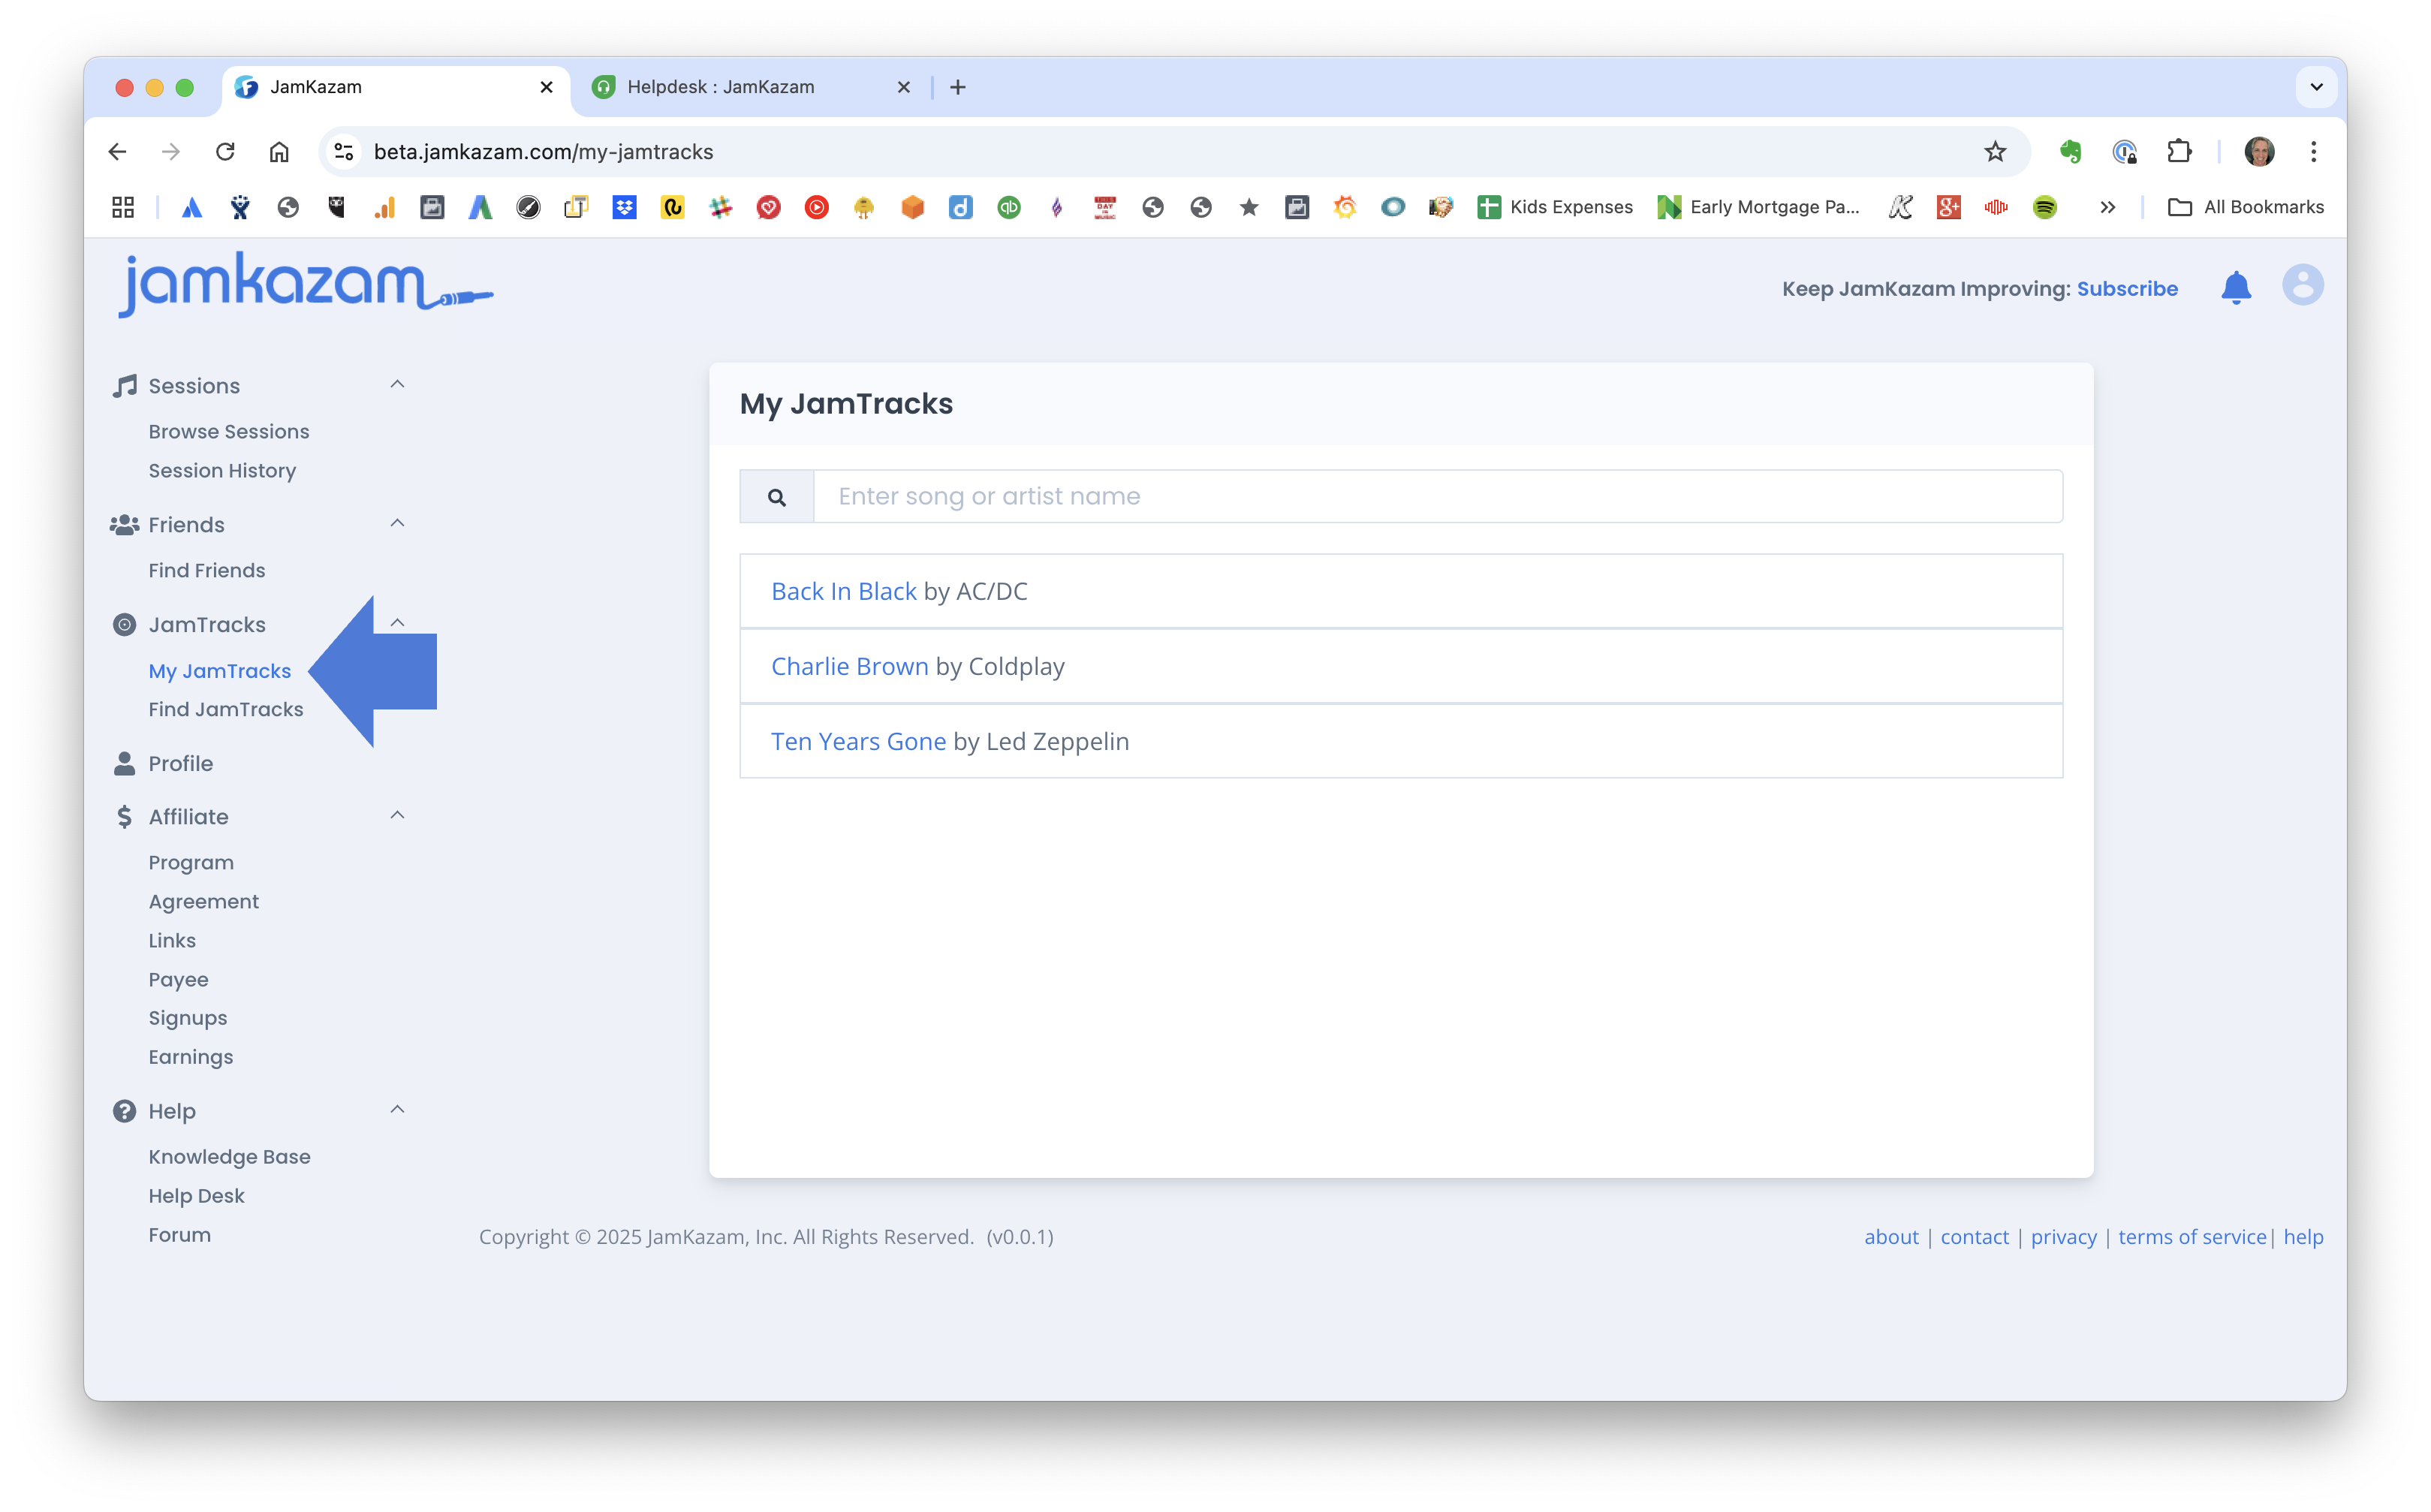Bookmark this page with the star icon
The image size is (2431, 1512).
click(1995, 152)
